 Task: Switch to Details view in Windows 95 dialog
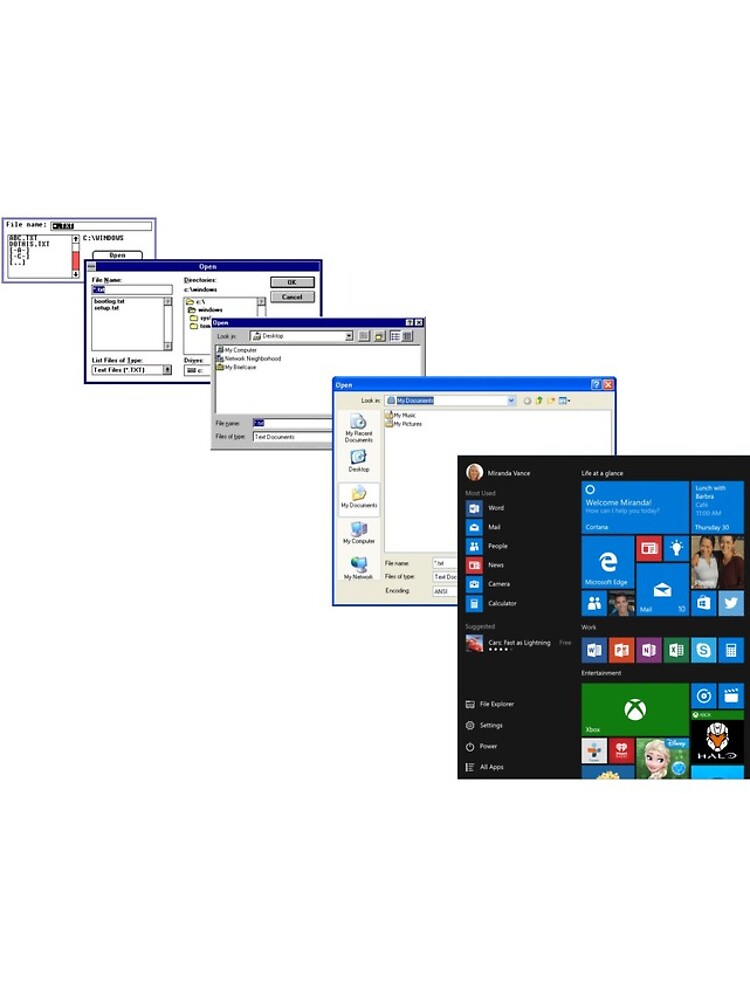click(x=407, y=336)
